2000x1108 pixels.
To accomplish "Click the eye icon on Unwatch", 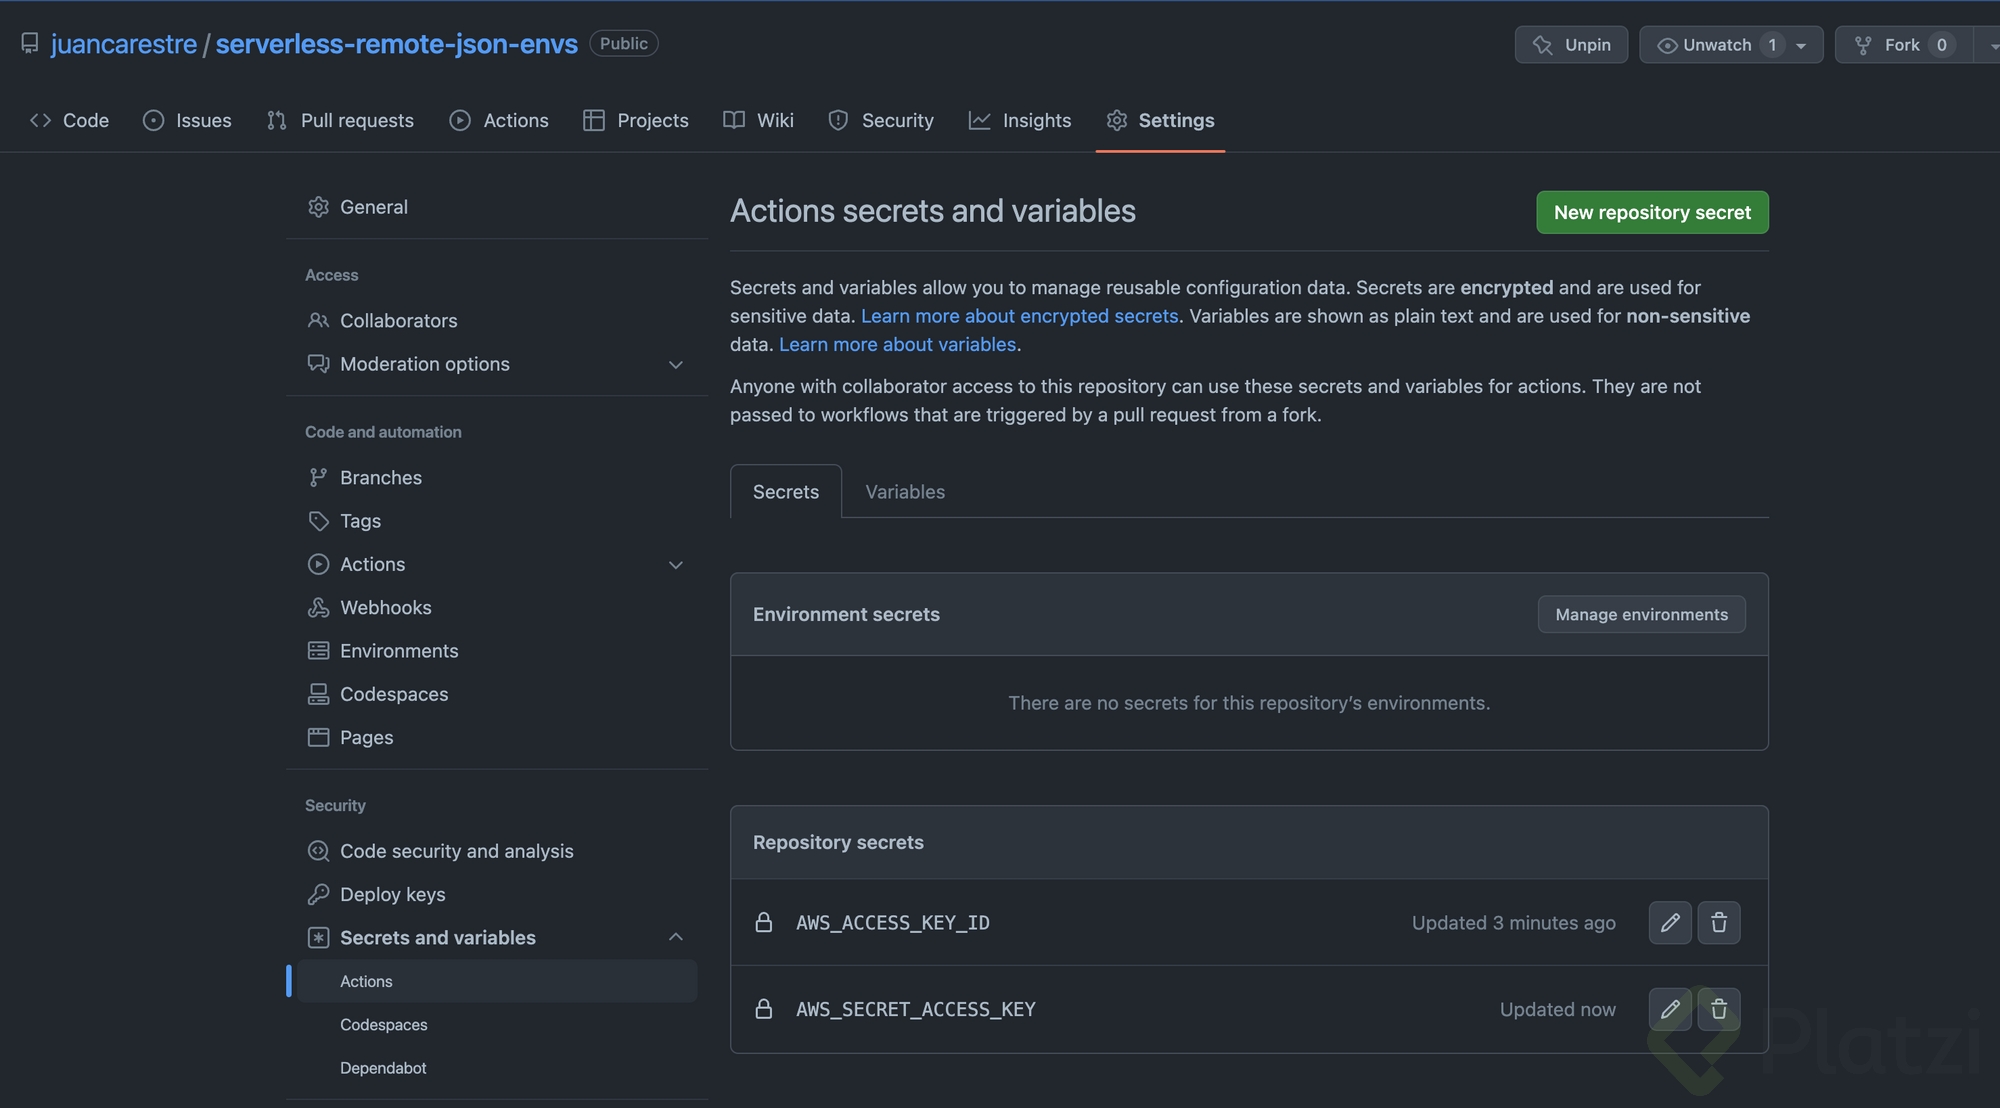I will pos(1667,45).
